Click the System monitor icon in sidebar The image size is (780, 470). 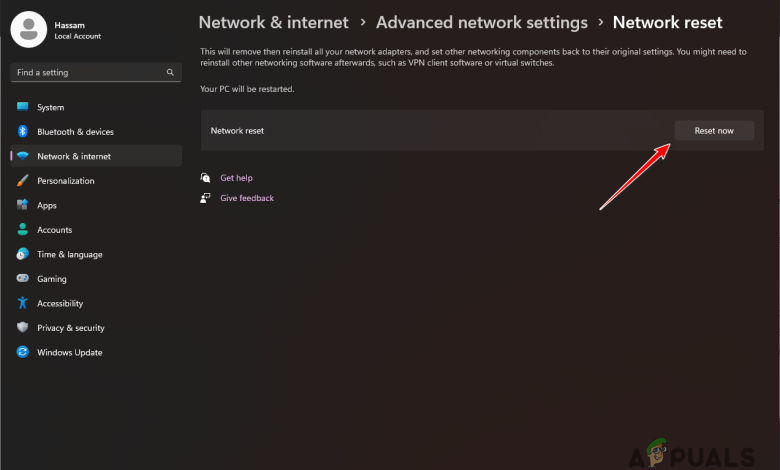tap(22, 107)
